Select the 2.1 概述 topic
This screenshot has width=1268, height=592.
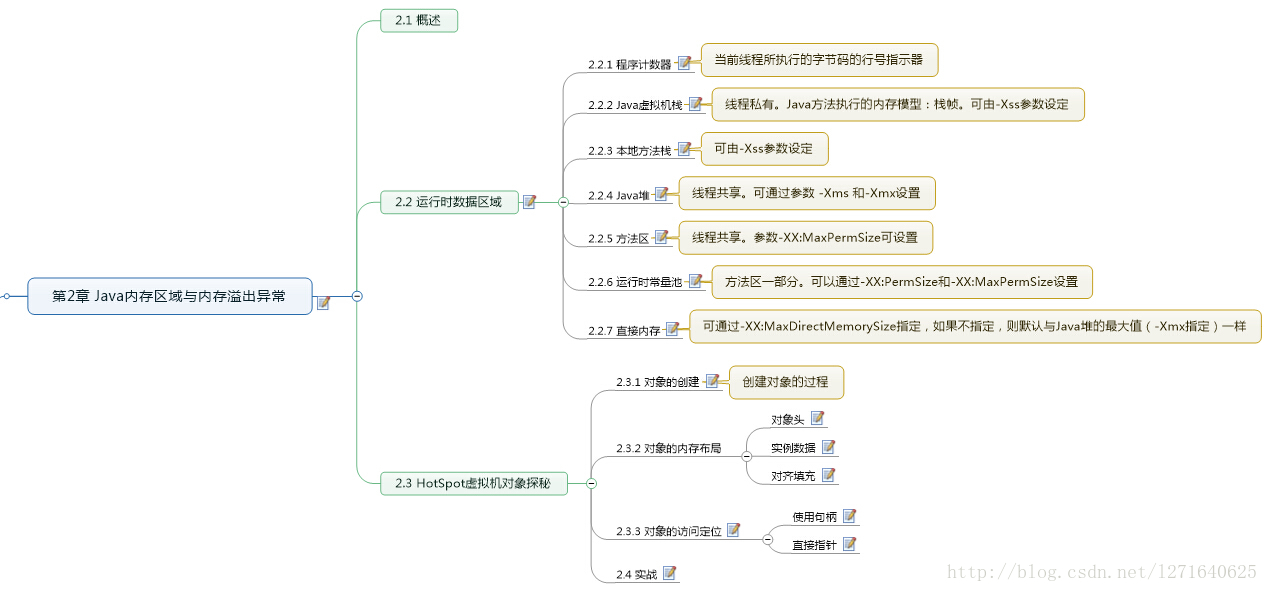pyautogui.click(x=419, y=20)
